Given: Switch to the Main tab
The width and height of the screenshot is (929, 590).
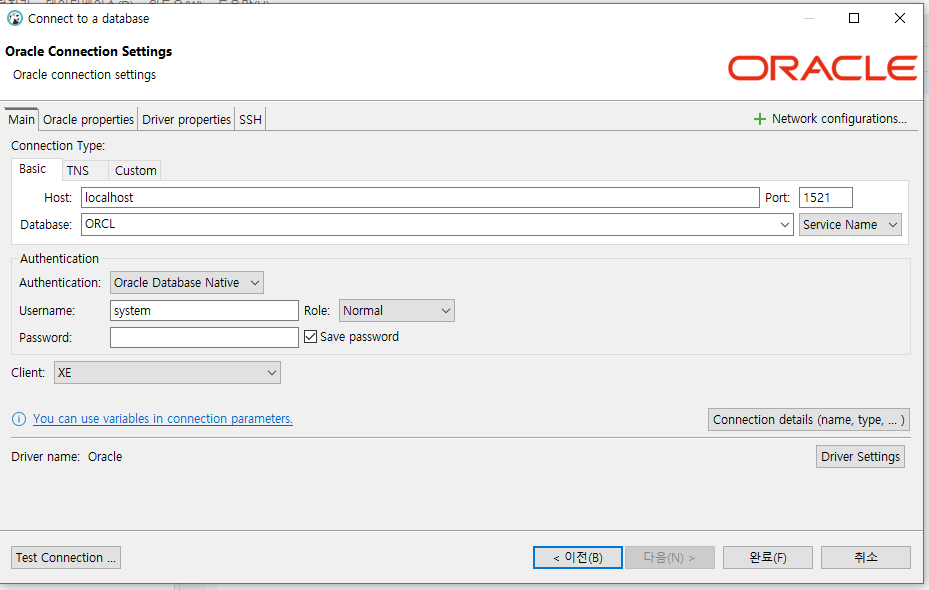Looking at the screenshot, I should coord(21,119).
